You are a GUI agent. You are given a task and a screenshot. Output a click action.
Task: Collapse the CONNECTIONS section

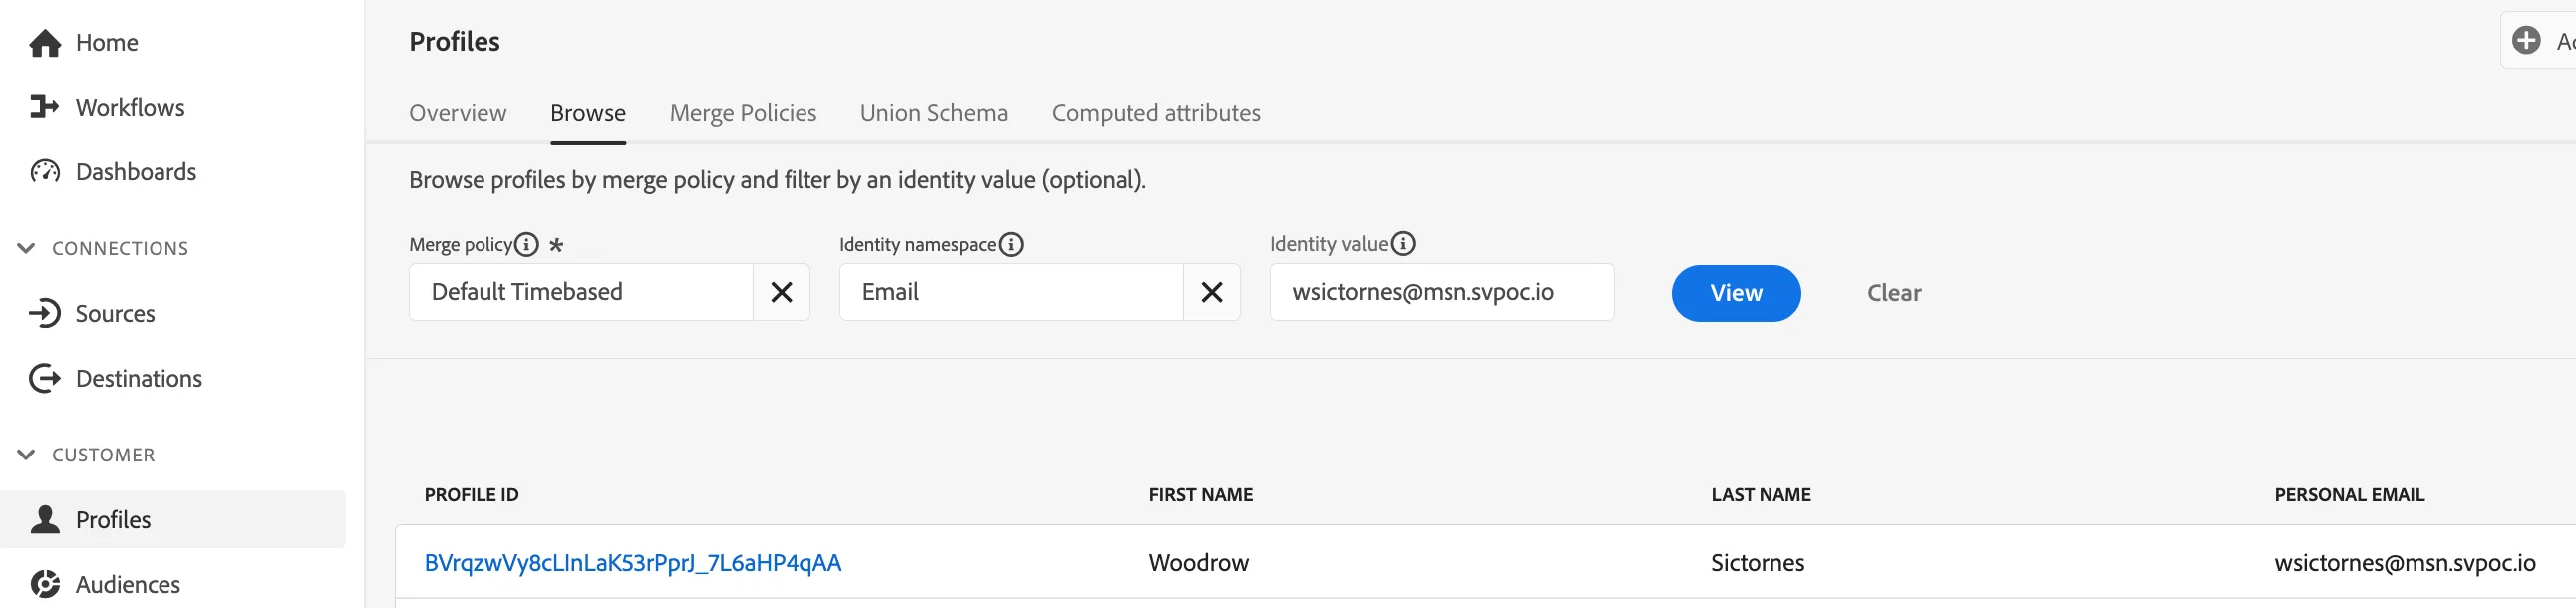point(26,248)
